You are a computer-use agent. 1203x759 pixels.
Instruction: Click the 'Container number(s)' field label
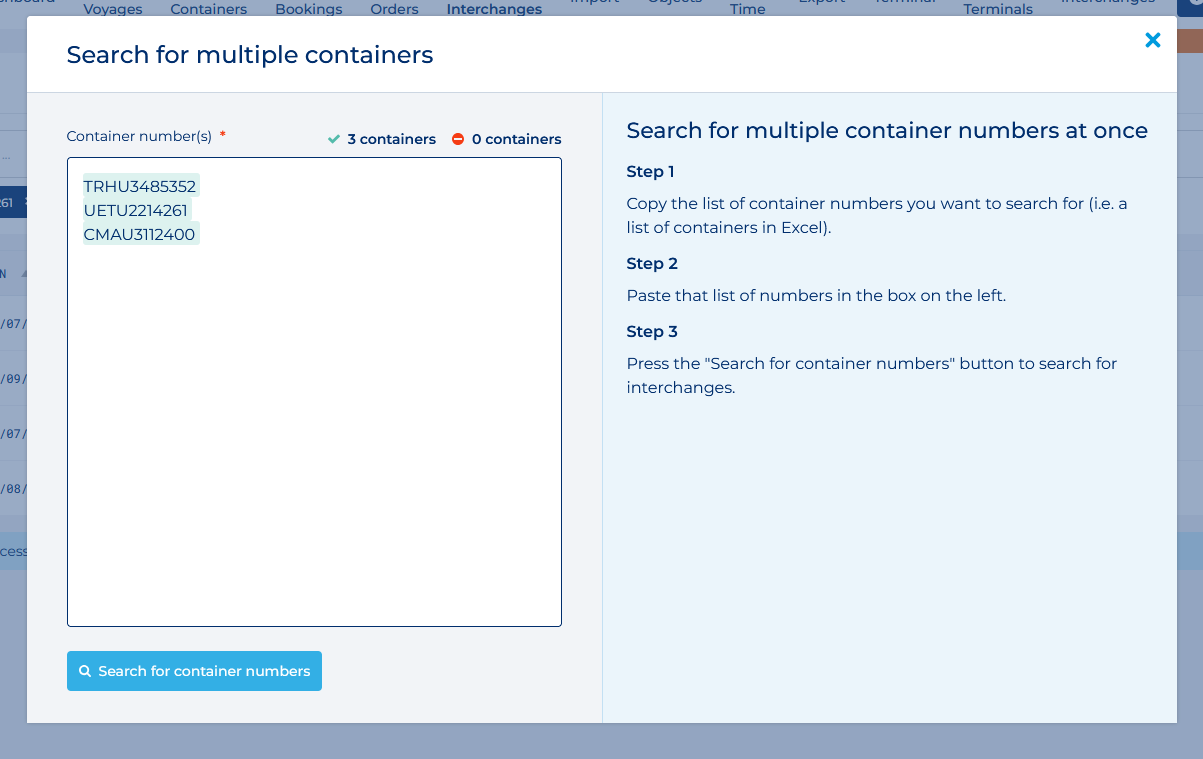pyautogui.click(x=139, y=135)
